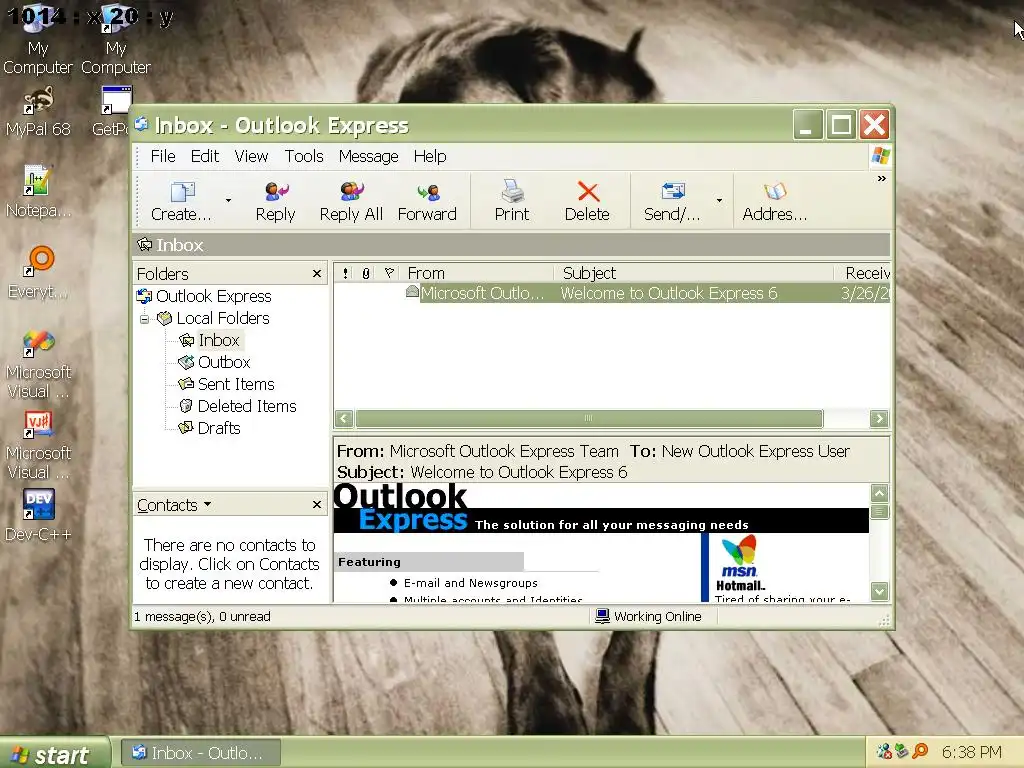Sort messages by Received column
Image resolution: width=1024 pixels, height=768 pixels.
tap(863, 273)
